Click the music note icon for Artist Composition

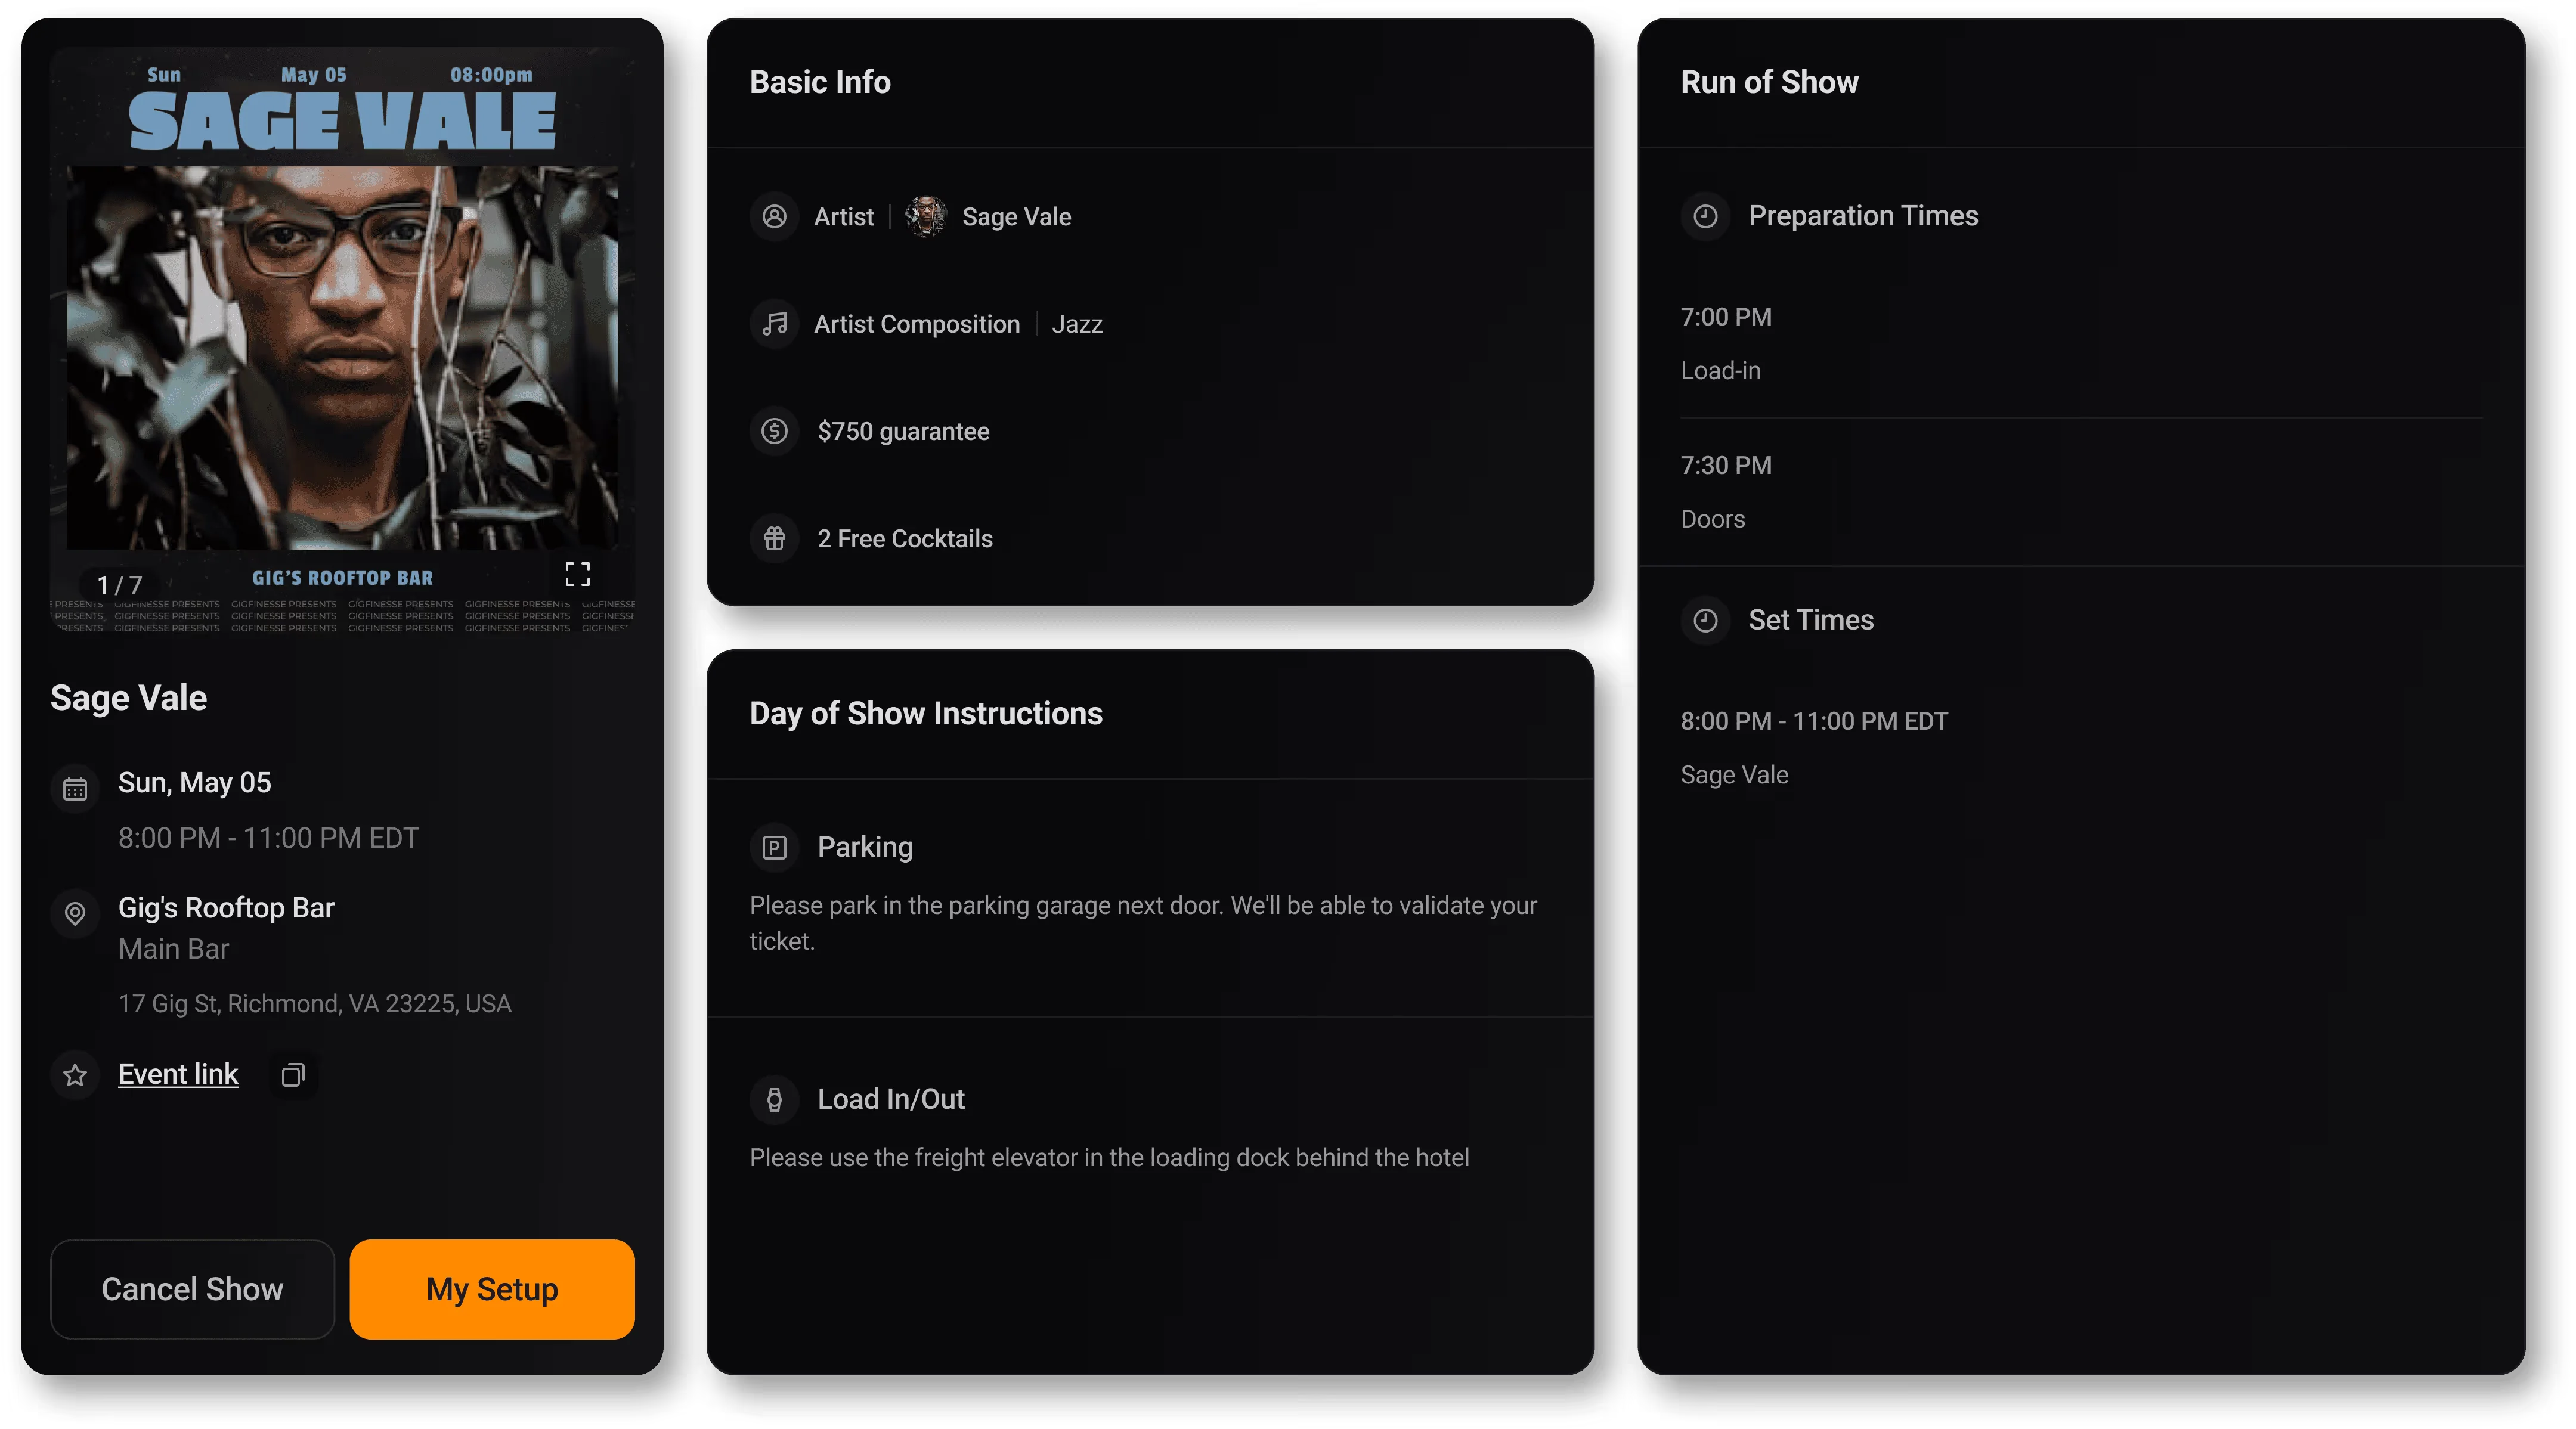(x=774, y=324)
